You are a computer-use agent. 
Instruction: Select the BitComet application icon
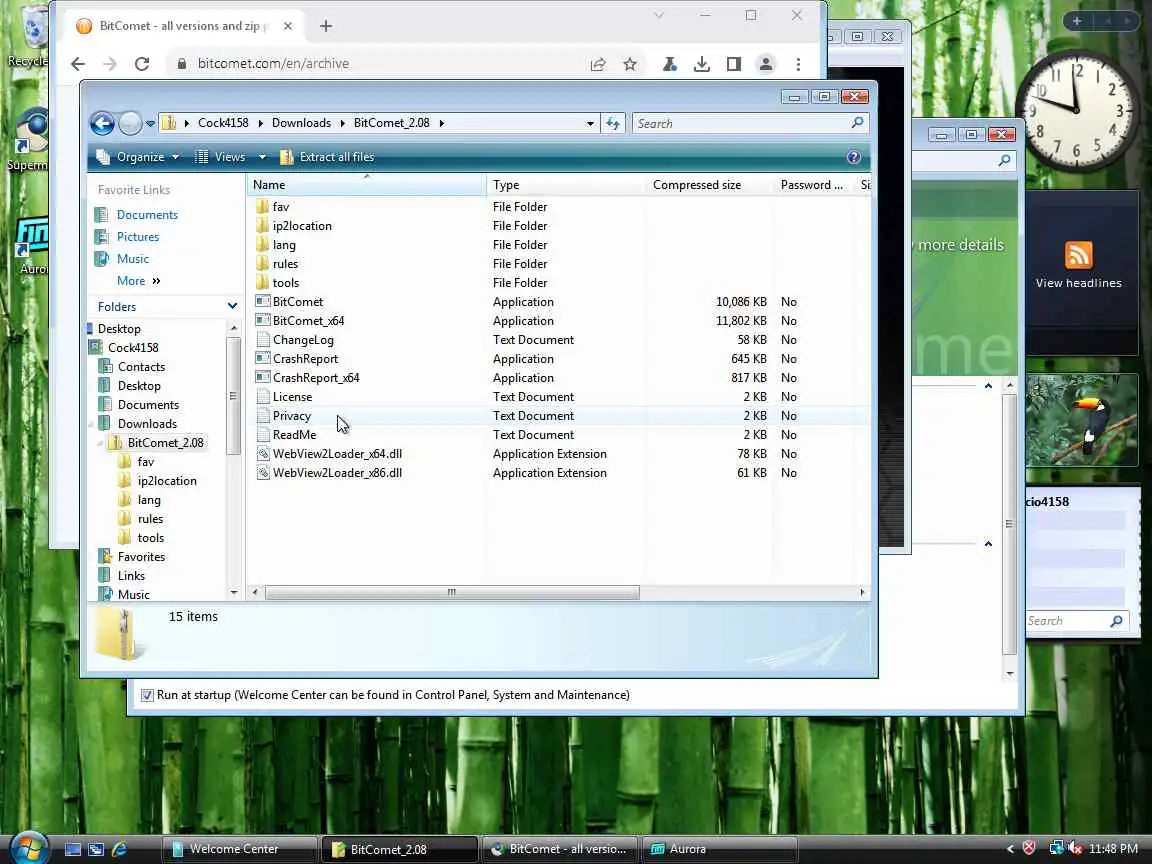point(262,301)
